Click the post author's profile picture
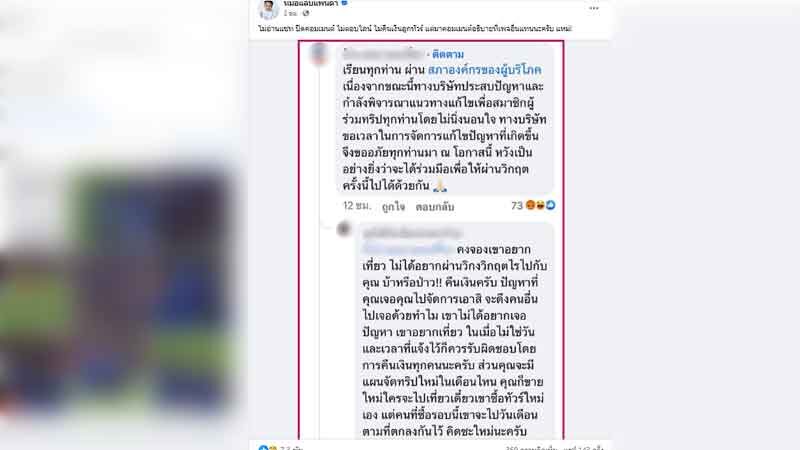 [x=268, y=9]
